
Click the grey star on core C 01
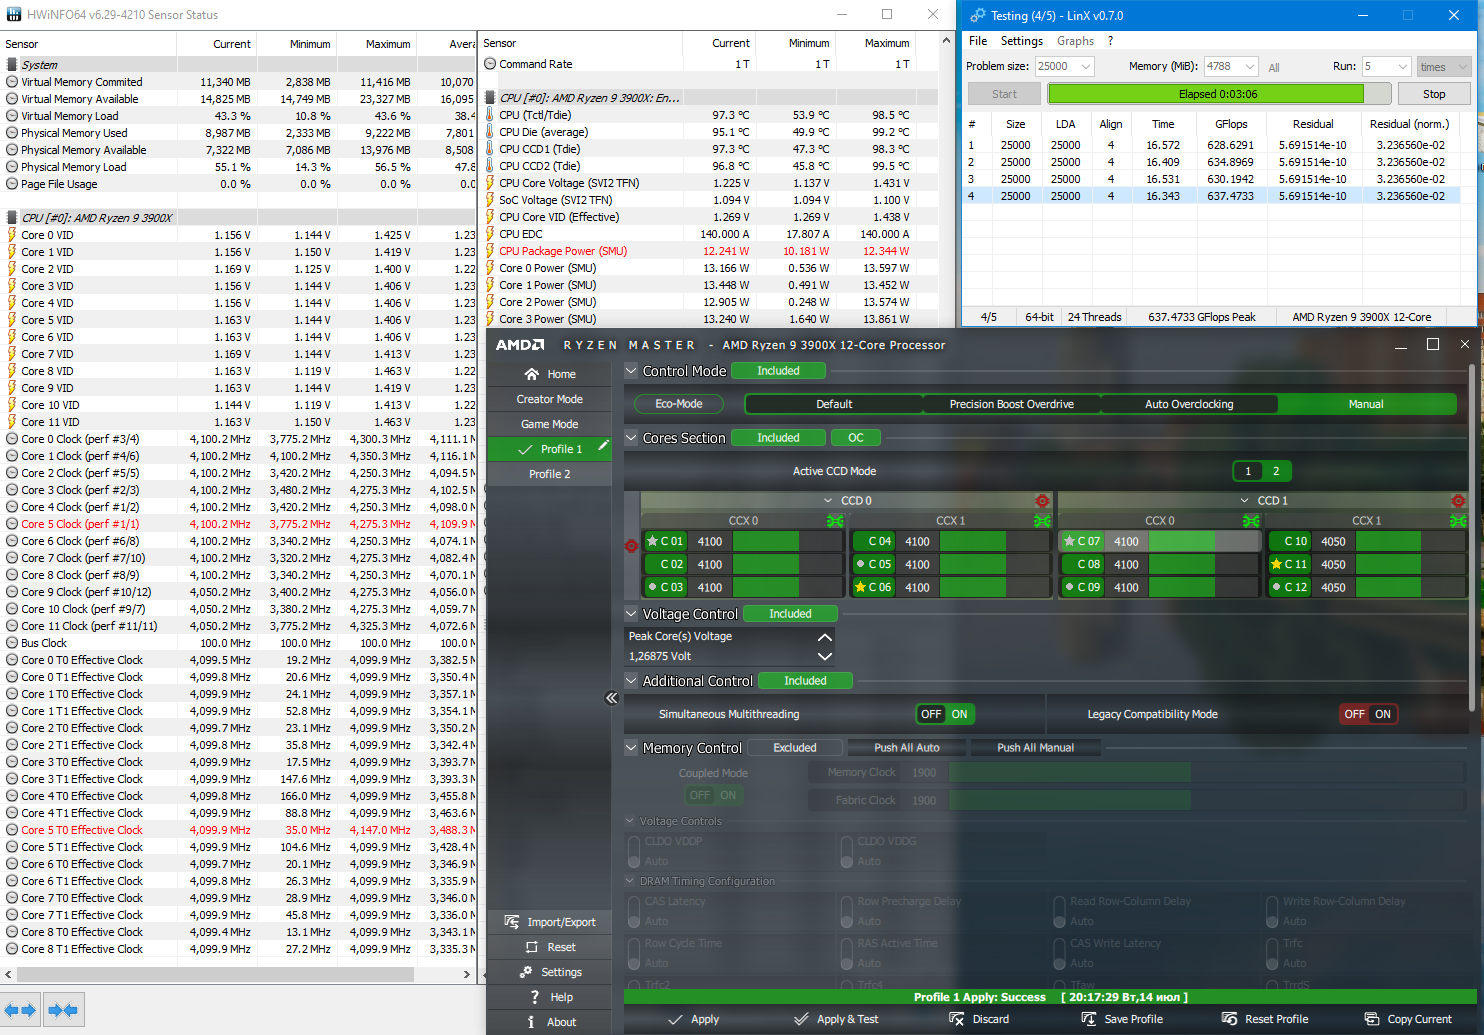click(652, 541)
